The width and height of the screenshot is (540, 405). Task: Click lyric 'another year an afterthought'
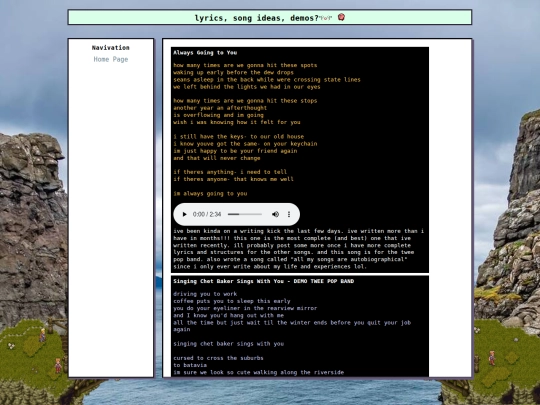pyautogui.click(x=220, y=108)
